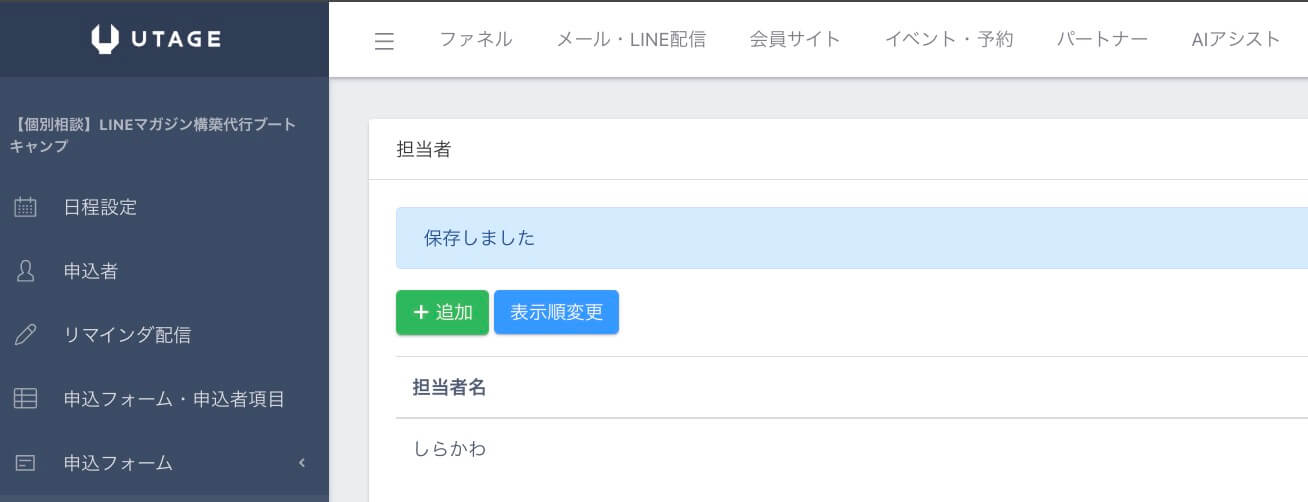Click the person icon for 申込者
The image size is (1308, 502).
(x=25, y=271)
